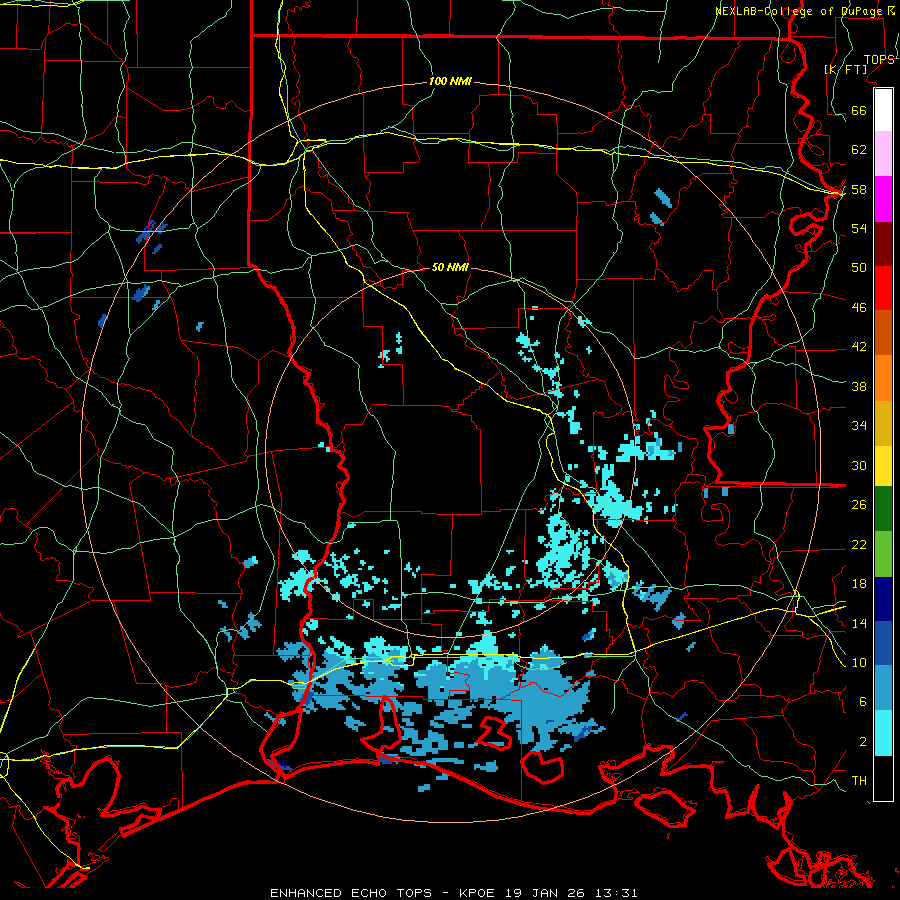Click the magenta legend swatch
The width and height of the screenshot is (900, 900).
[883, 199]
